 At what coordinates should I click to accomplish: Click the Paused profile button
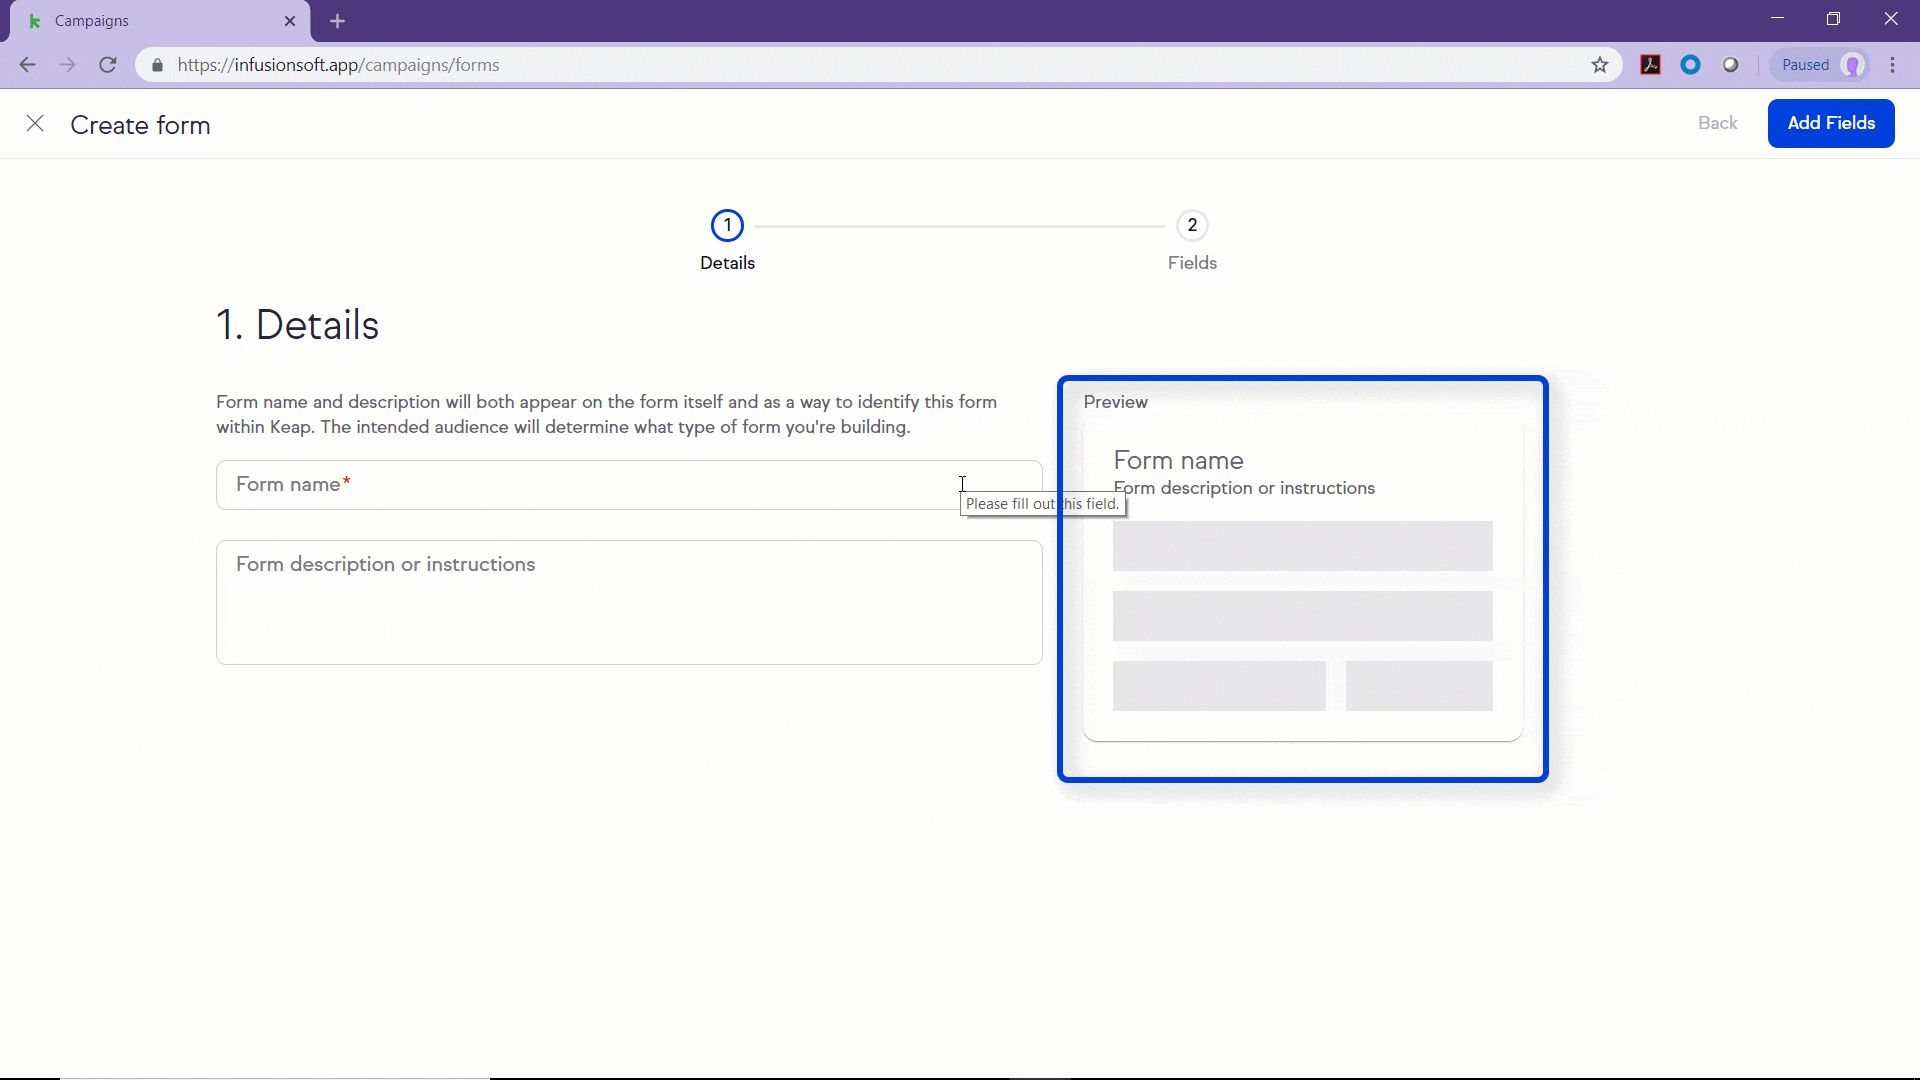[1820, 65]
